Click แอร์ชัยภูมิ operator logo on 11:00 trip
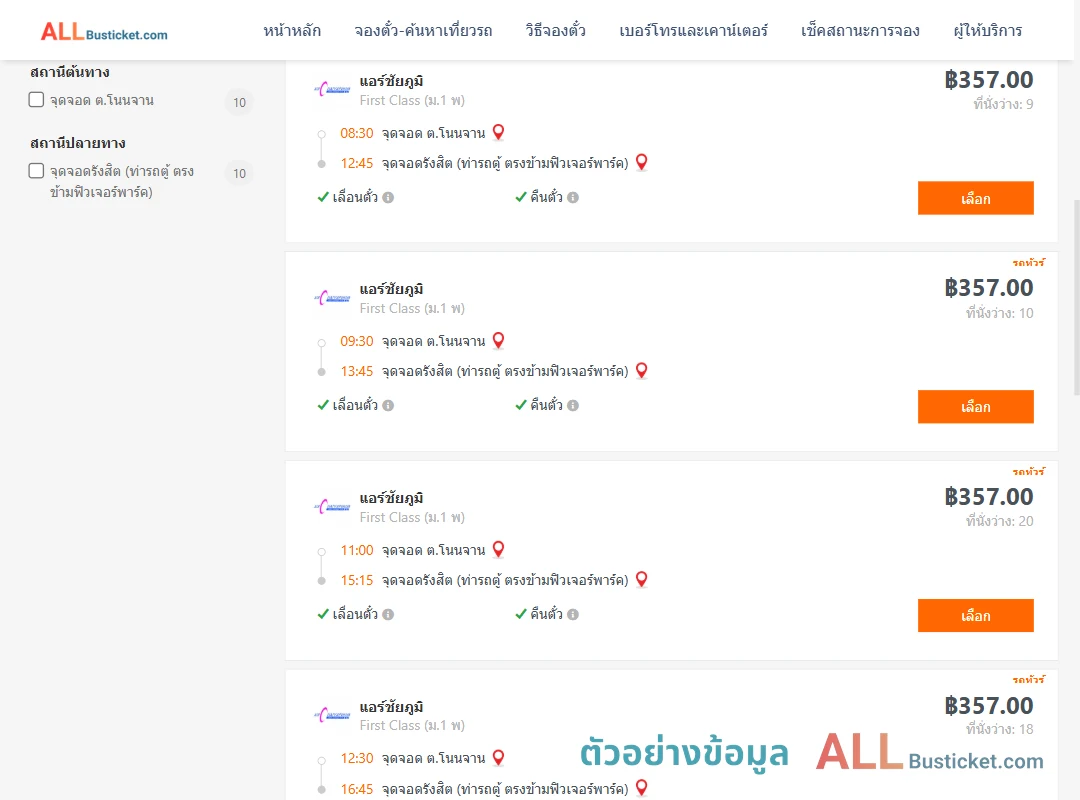The width and height of the screenshot is (1080, 800). pyautogui.click(x=332, y=506)
